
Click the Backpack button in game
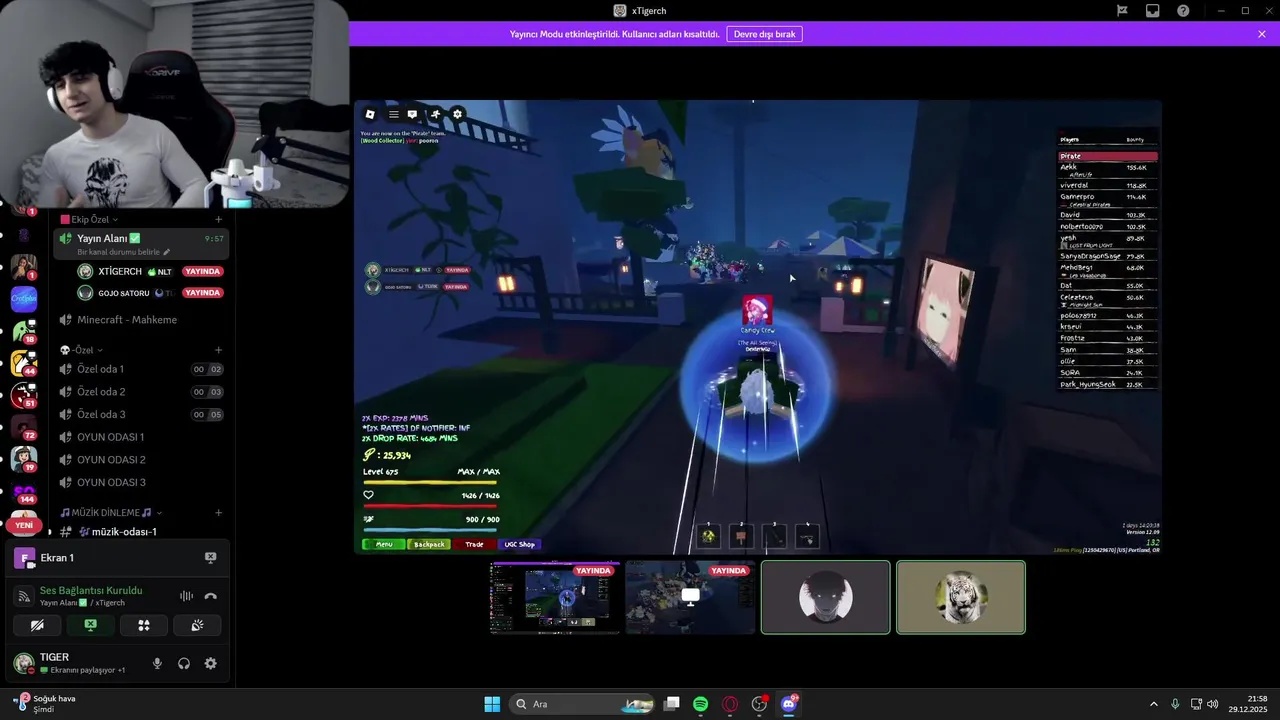430,544
